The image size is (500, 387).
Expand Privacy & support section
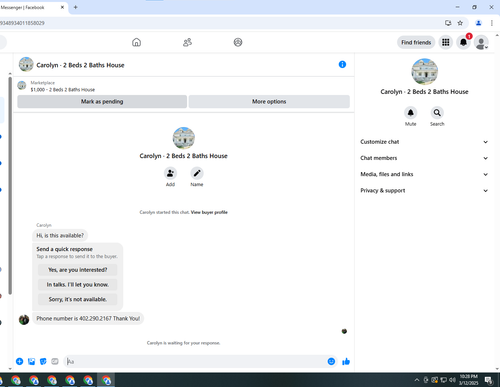(x=424, y=190)
